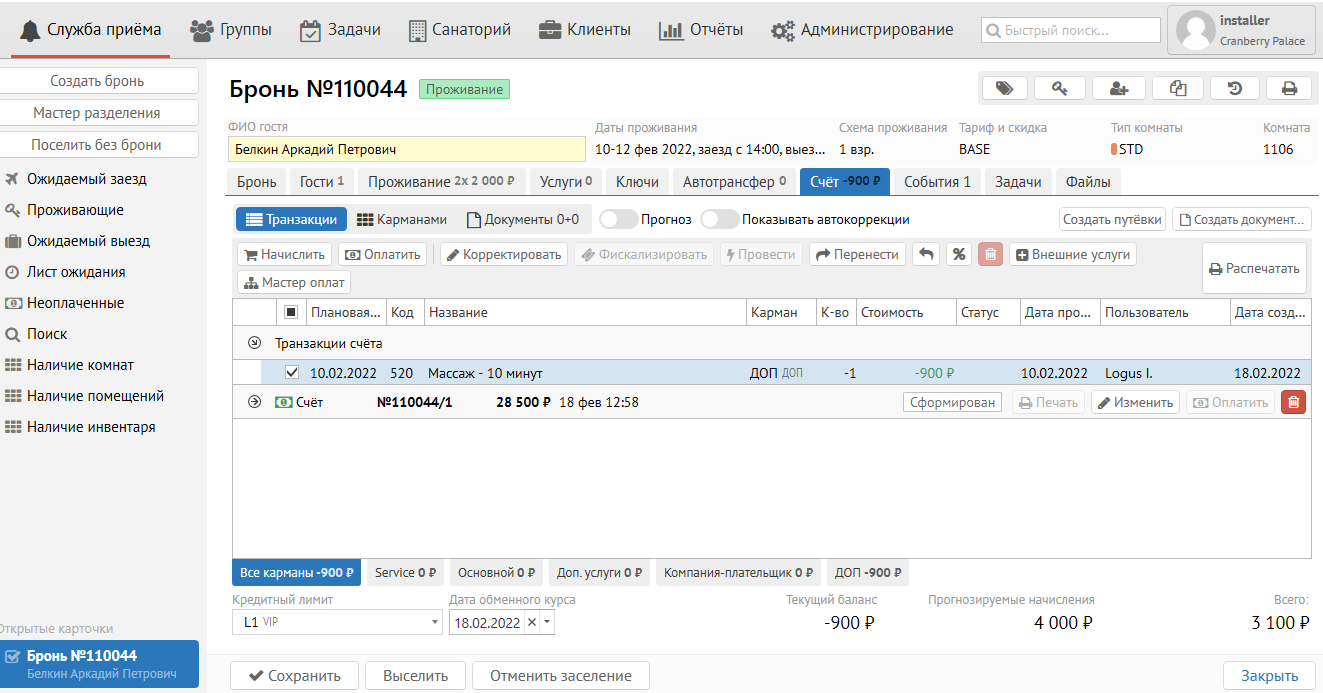This screenshot has height=693, width=1323.
Task: Open the history clock icon button
Action: coord(1235,88)
